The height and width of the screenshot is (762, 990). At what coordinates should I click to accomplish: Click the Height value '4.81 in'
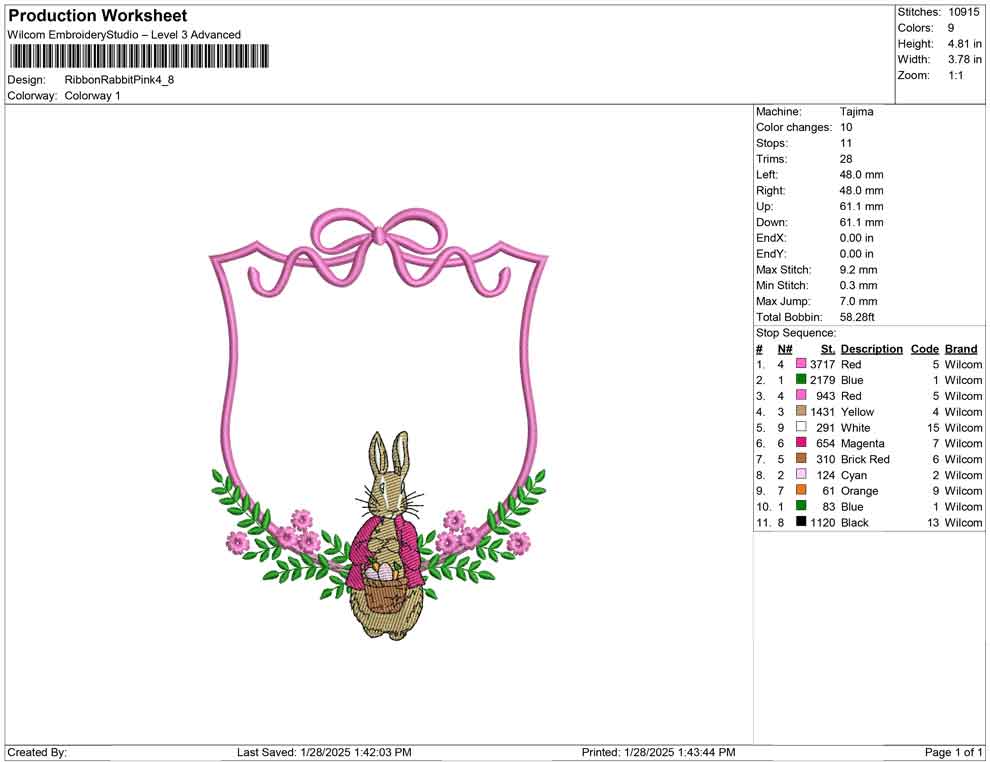point(965,44)
